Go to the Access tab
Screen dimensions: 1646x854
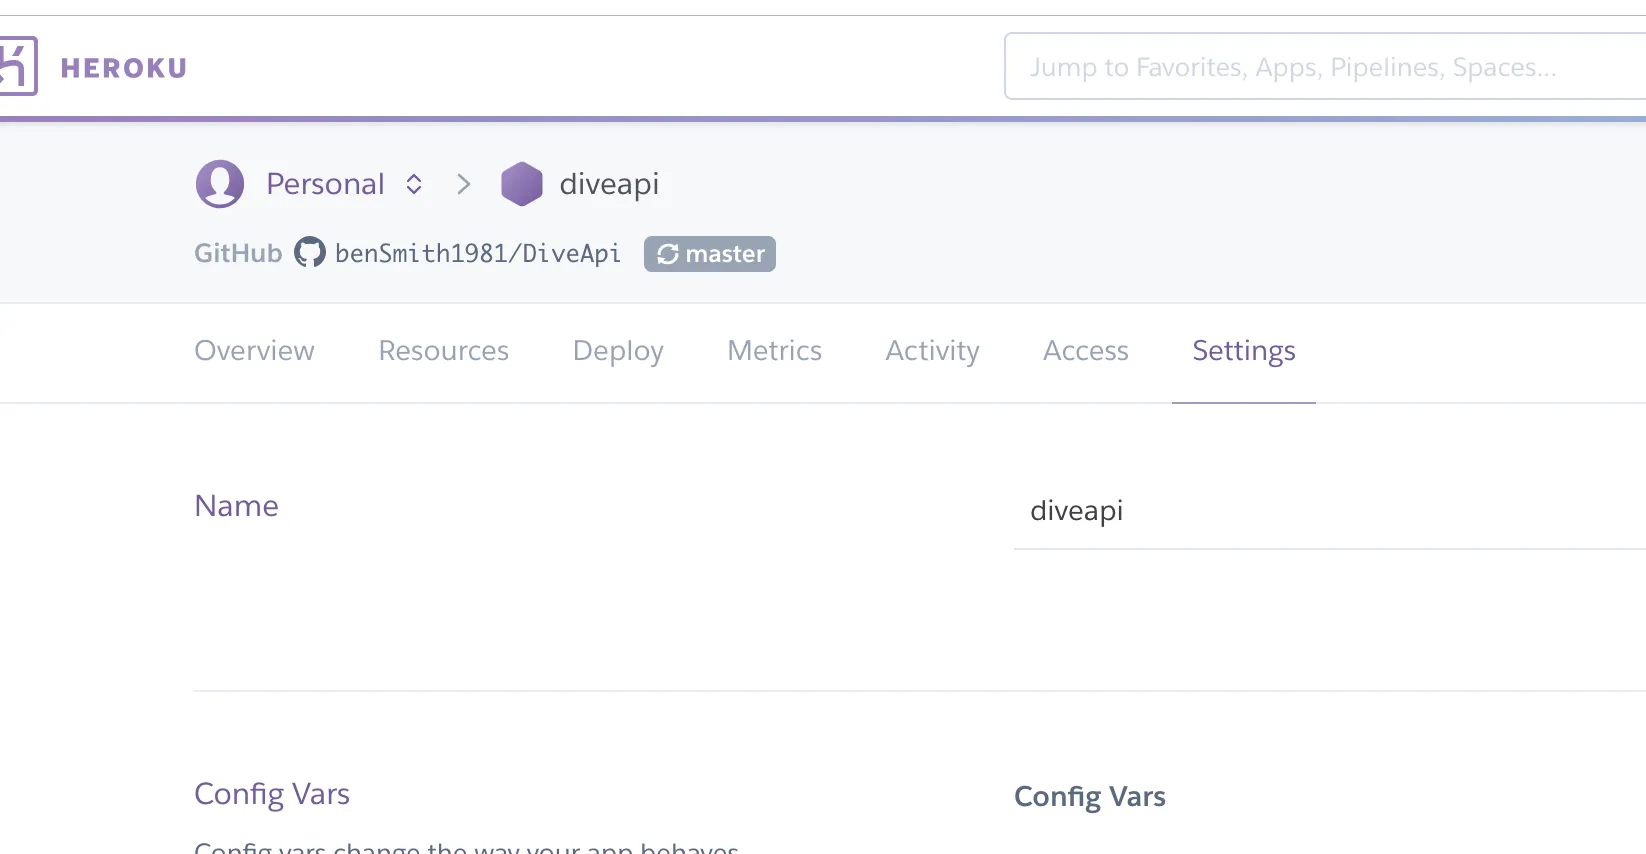point(1086,351)
